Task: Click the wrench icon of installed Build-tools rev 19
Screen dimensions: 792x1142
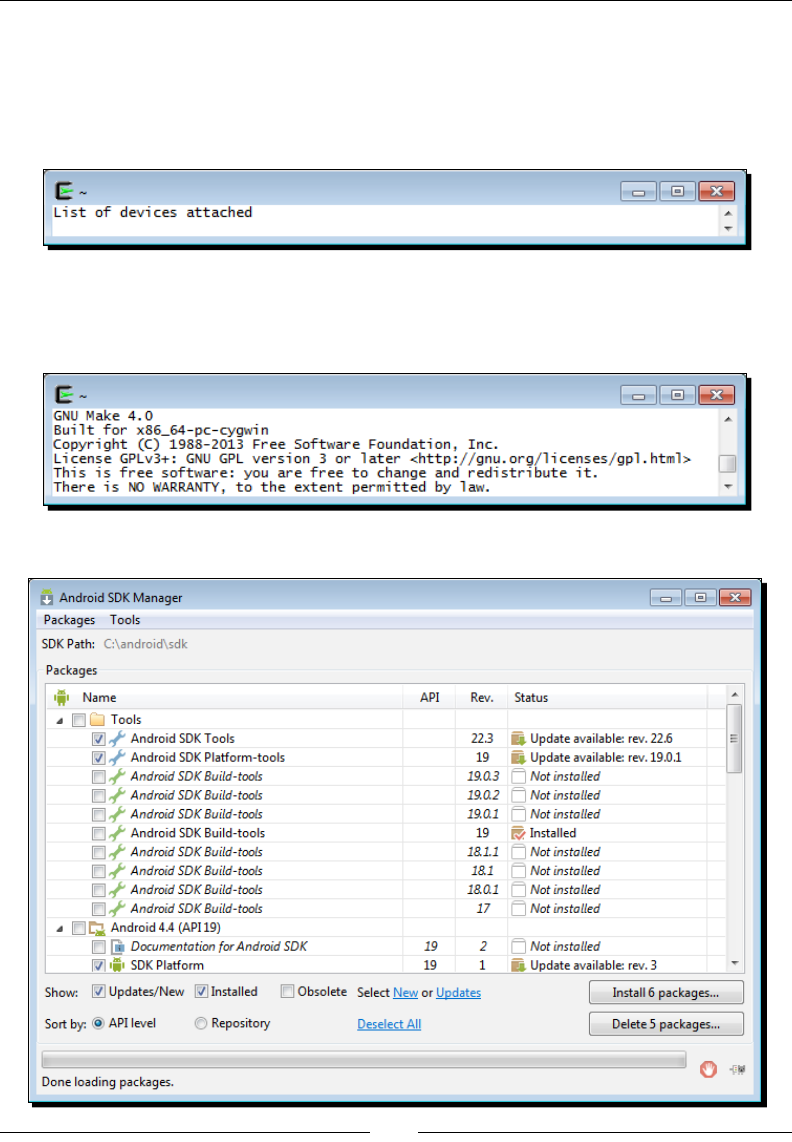Action: (117, 833)
